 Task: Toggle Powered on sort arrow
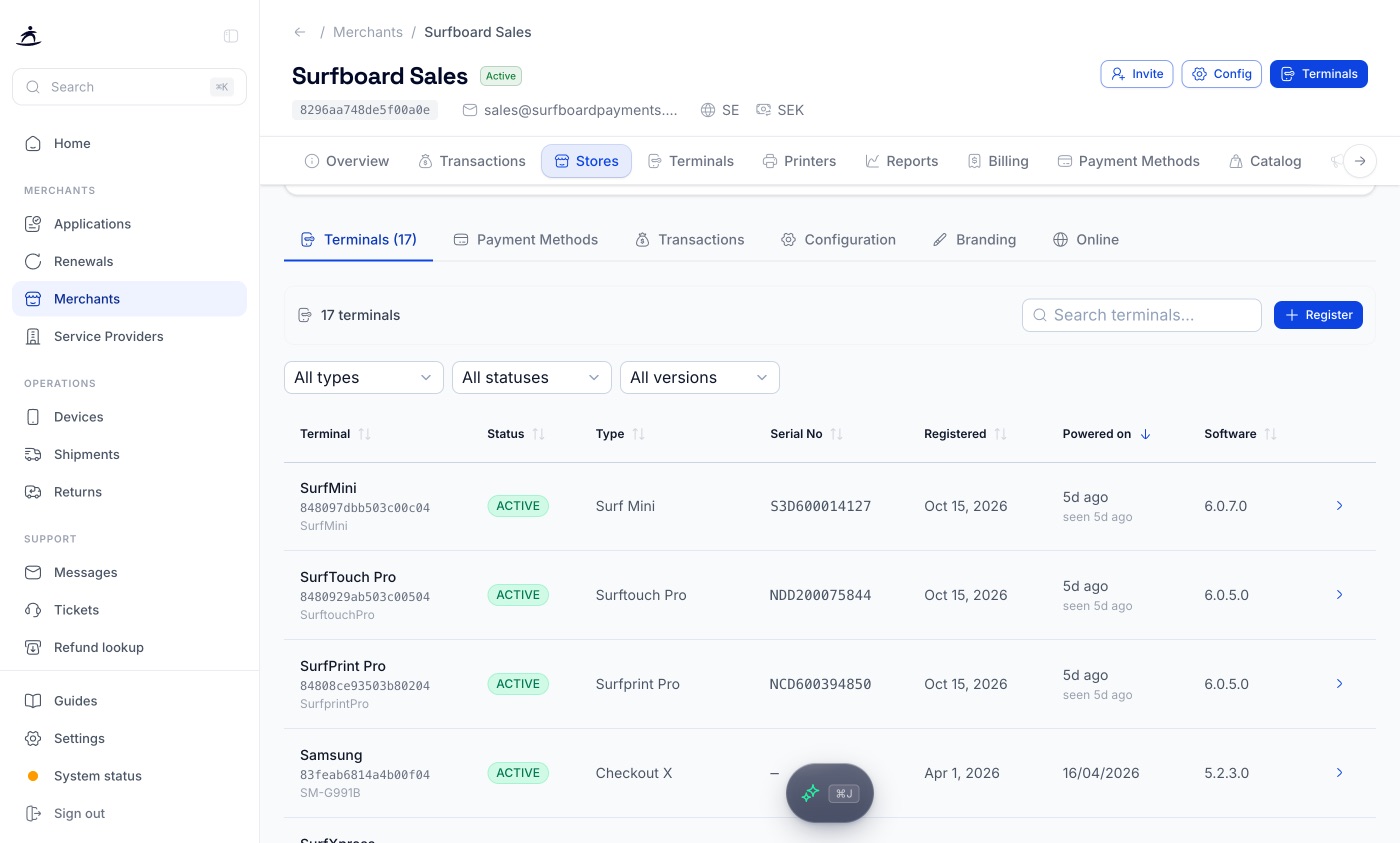[1146, 434]
